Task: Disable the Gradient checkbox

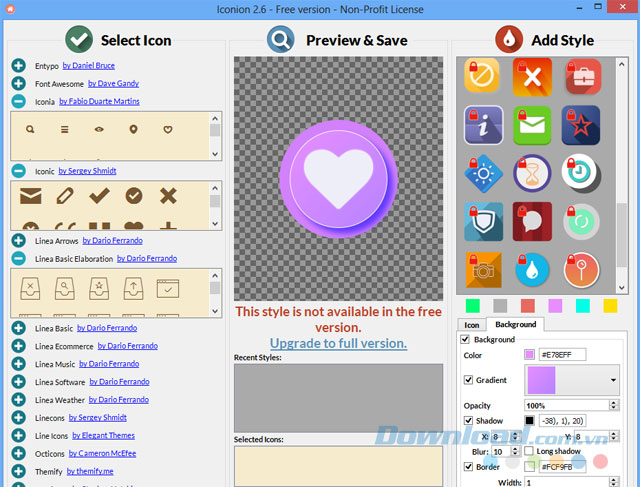Action: point(469,380)
